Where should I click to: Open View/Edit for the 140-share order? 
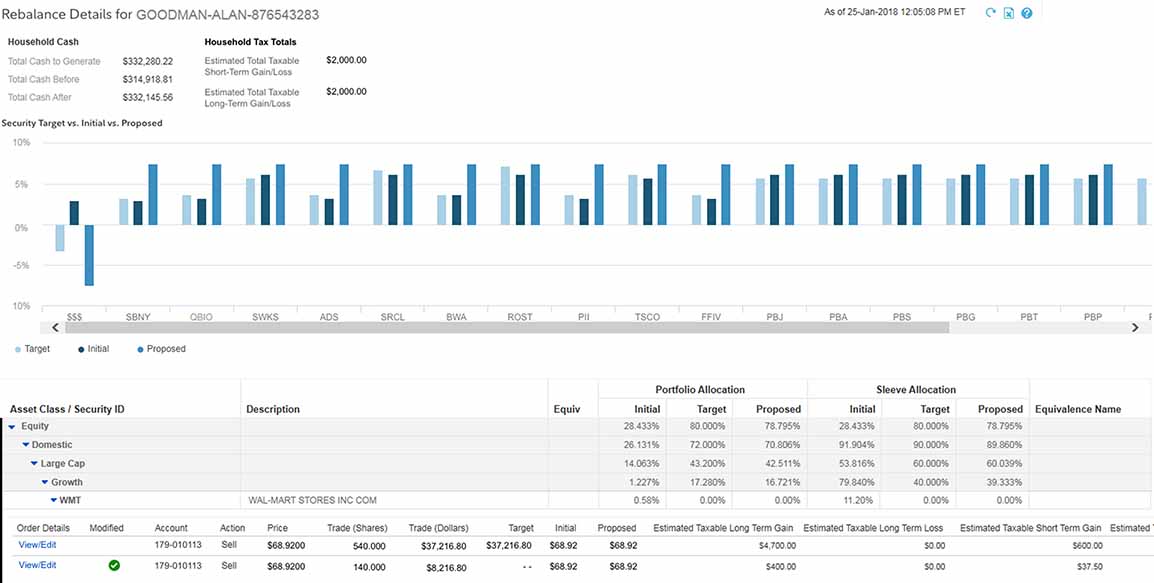click(37, 565)
